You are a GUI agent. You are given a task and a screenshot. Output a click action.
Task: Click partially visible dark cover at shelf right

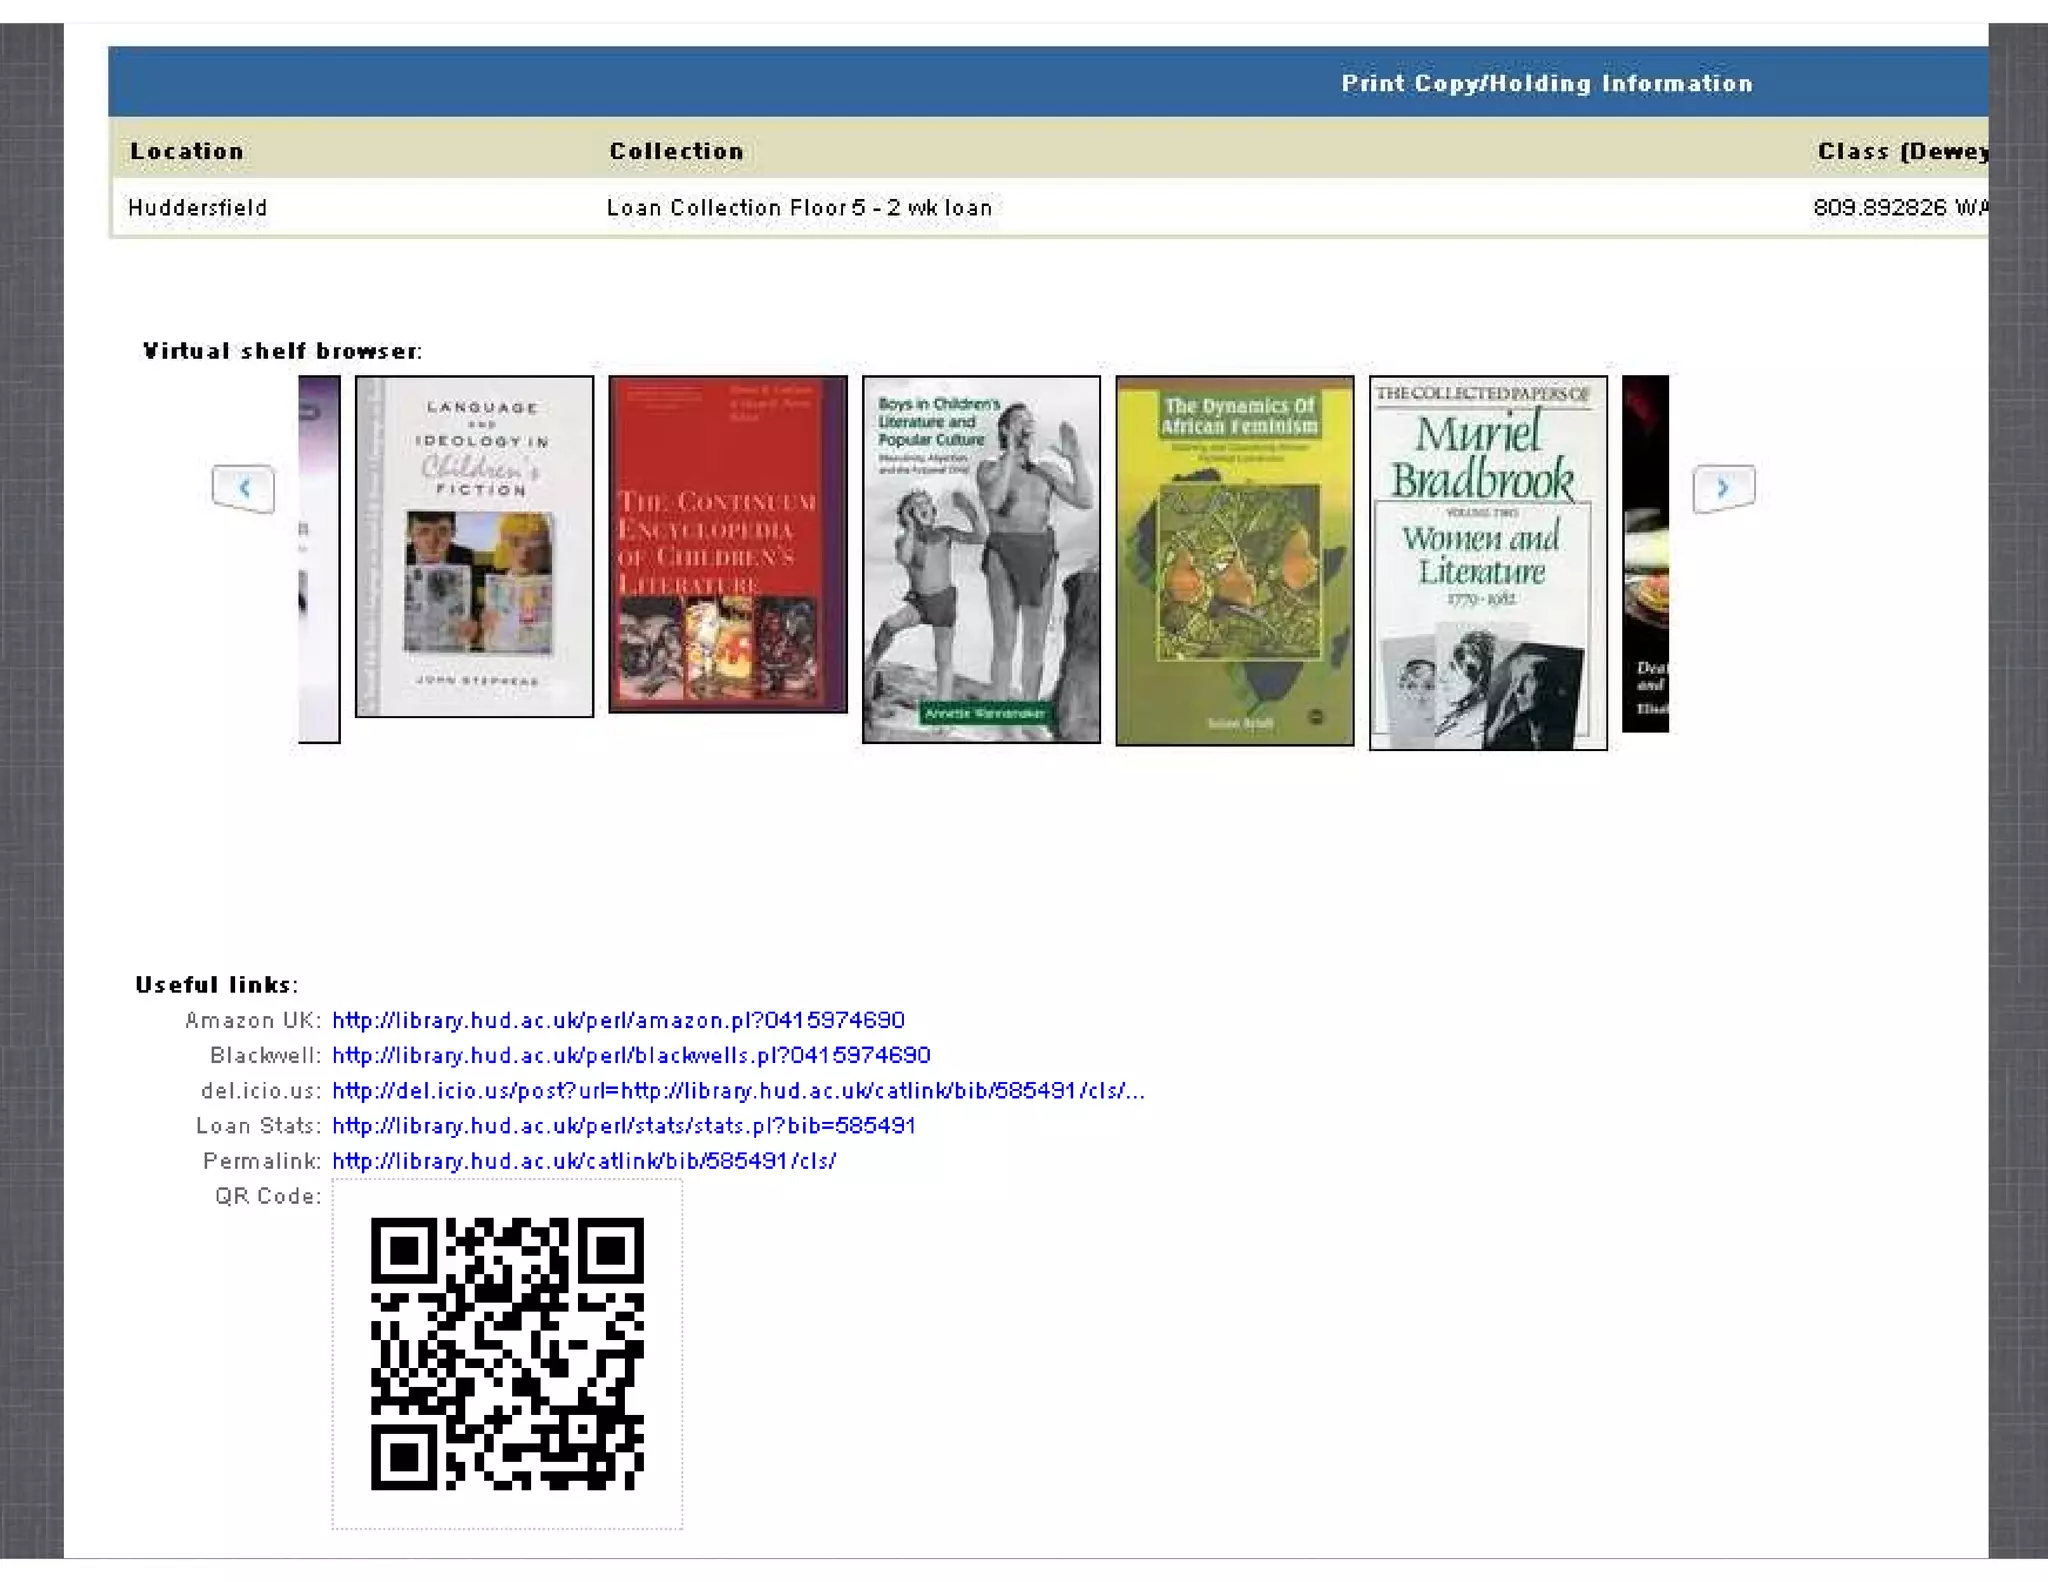click(1645, 553)
